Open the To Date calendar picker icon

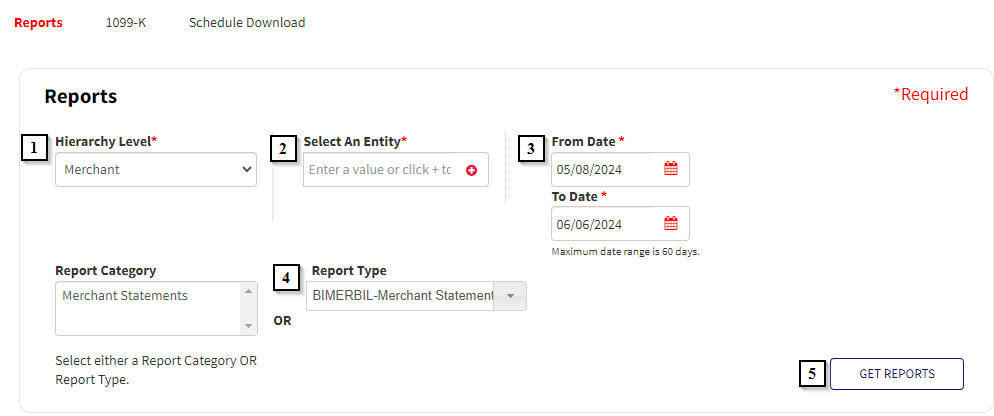click(x=671, y=224)
